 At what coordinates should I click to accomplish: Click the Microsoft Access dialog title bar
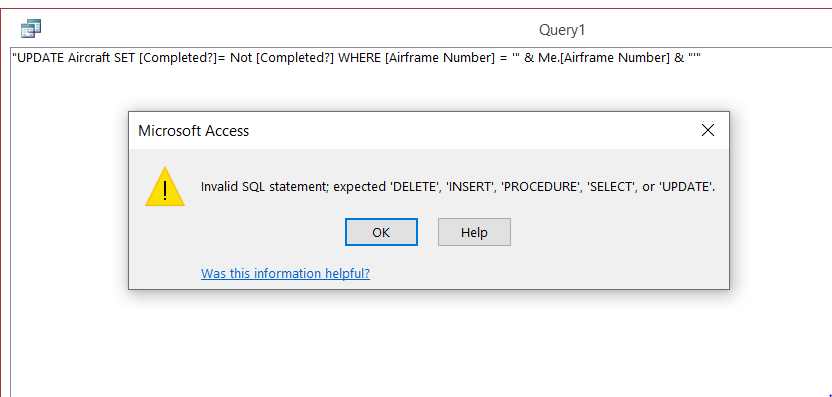(429, 131)
